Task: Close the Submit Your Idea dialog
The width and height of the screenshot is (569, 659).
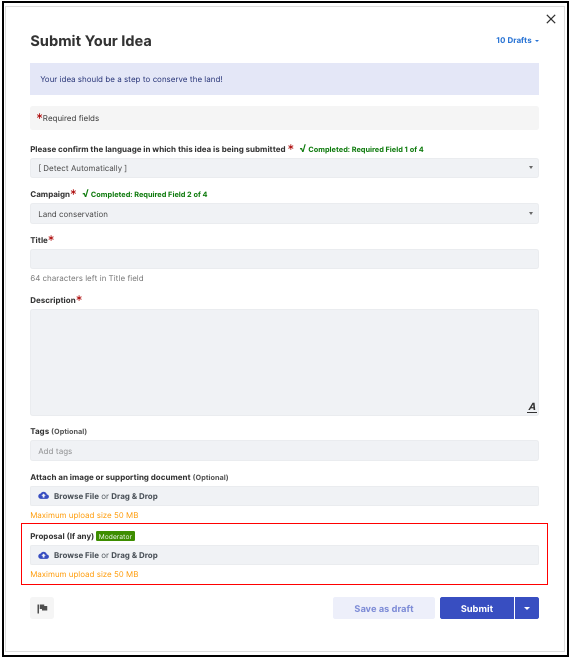Action: [x=551, y=19]
